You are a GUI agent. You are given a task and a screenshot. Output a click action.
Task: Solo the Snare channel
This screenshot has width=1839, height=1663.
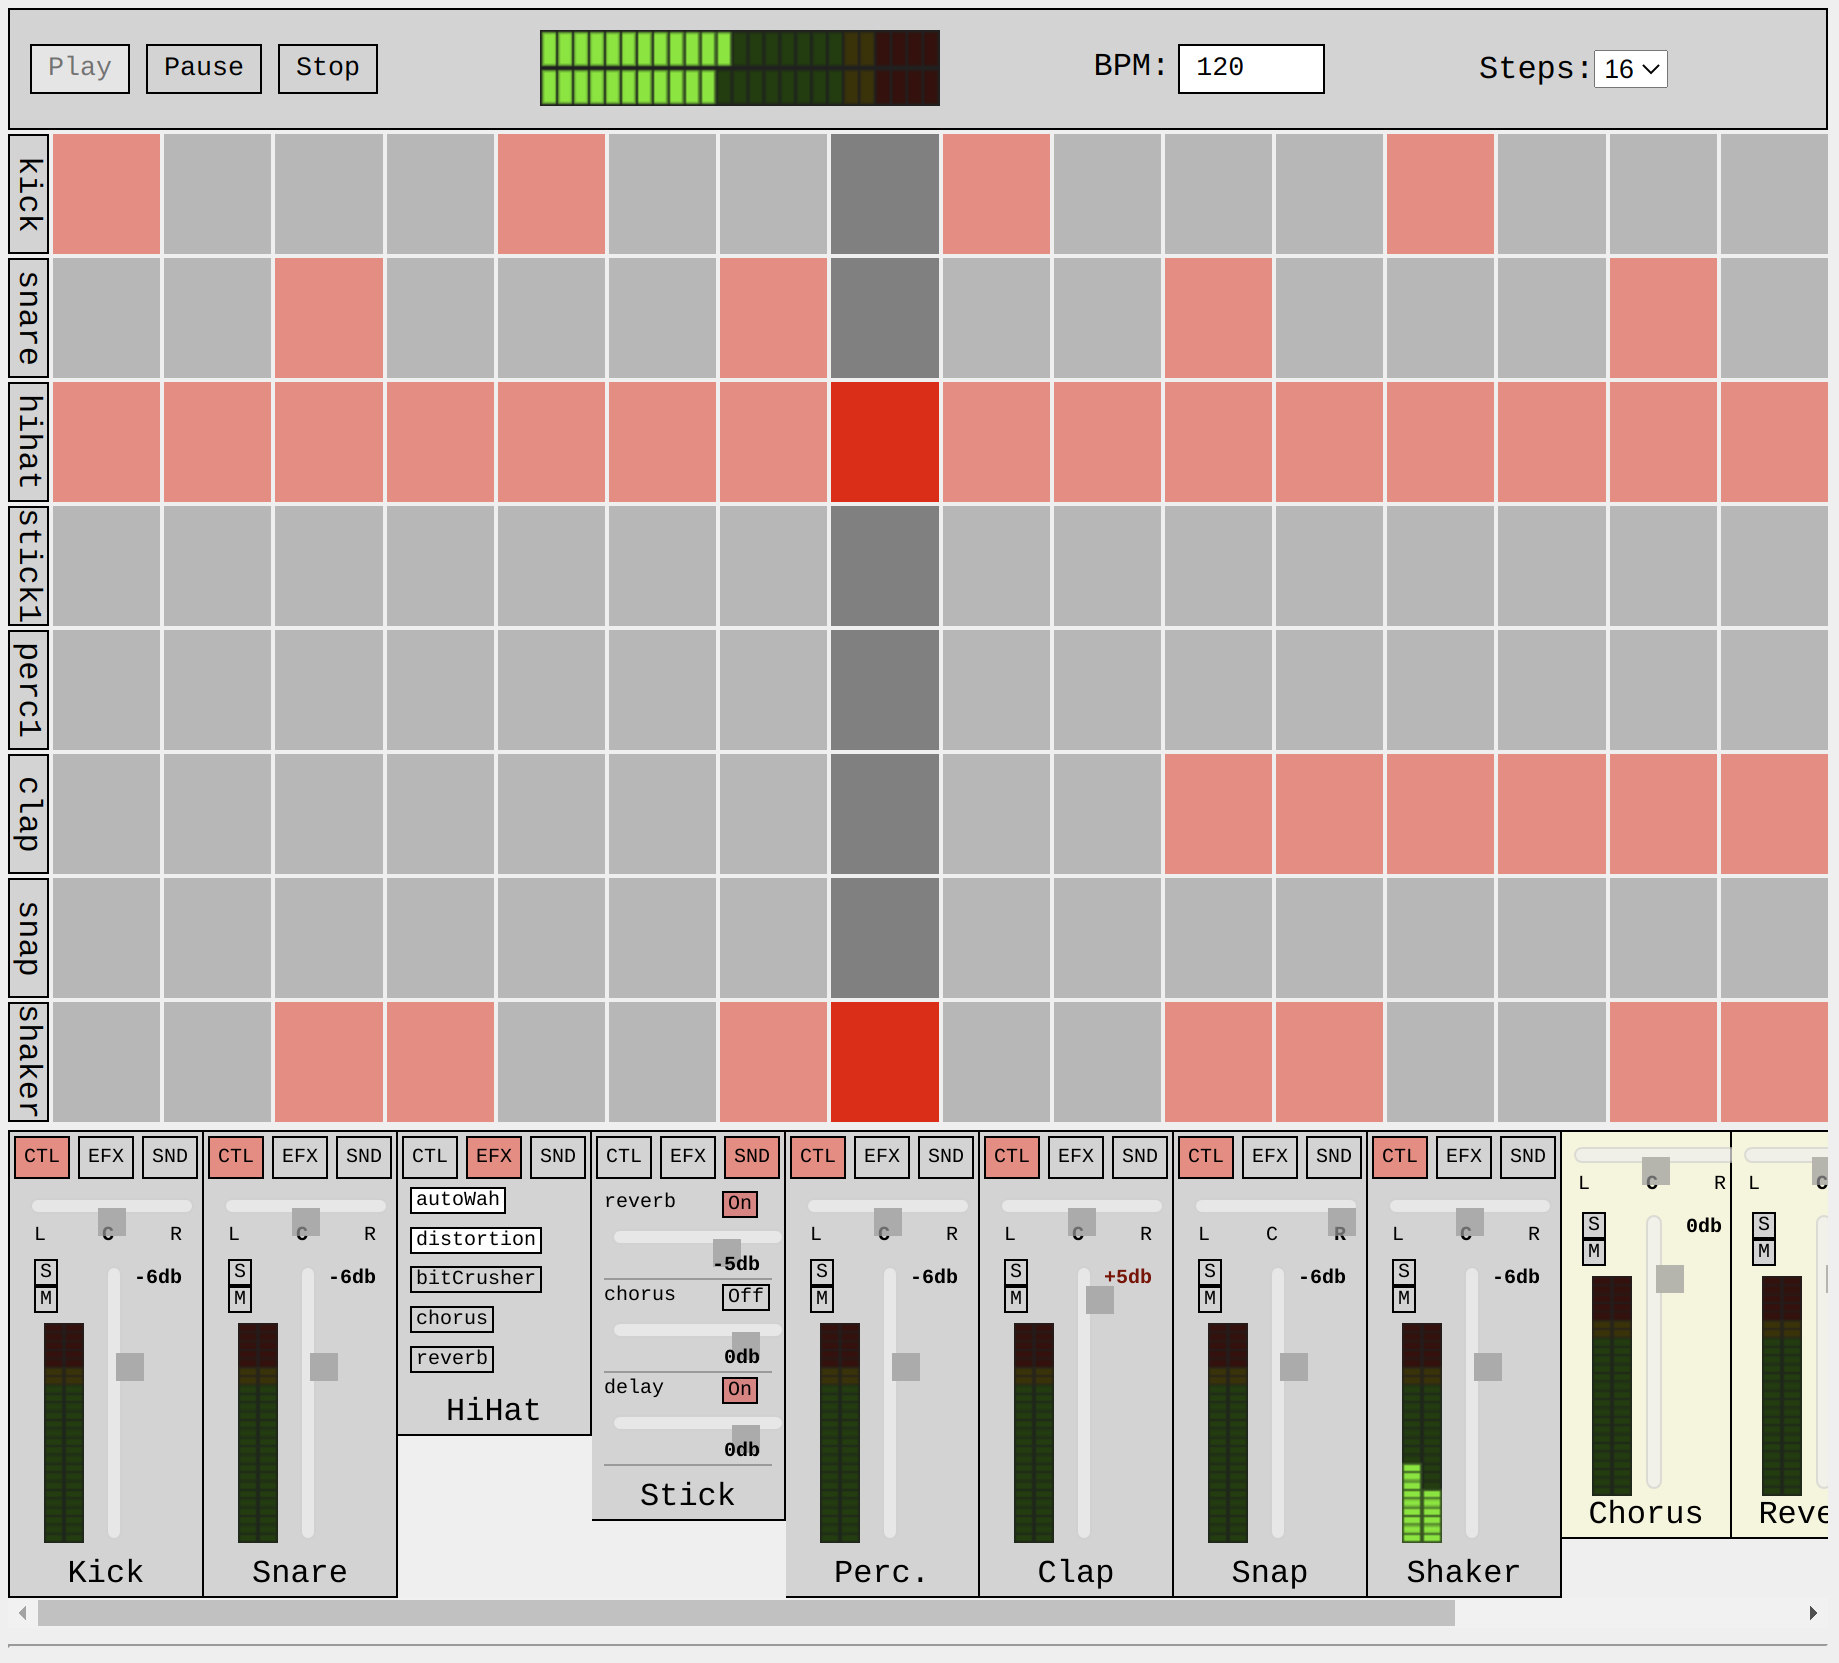[240, 1272]
